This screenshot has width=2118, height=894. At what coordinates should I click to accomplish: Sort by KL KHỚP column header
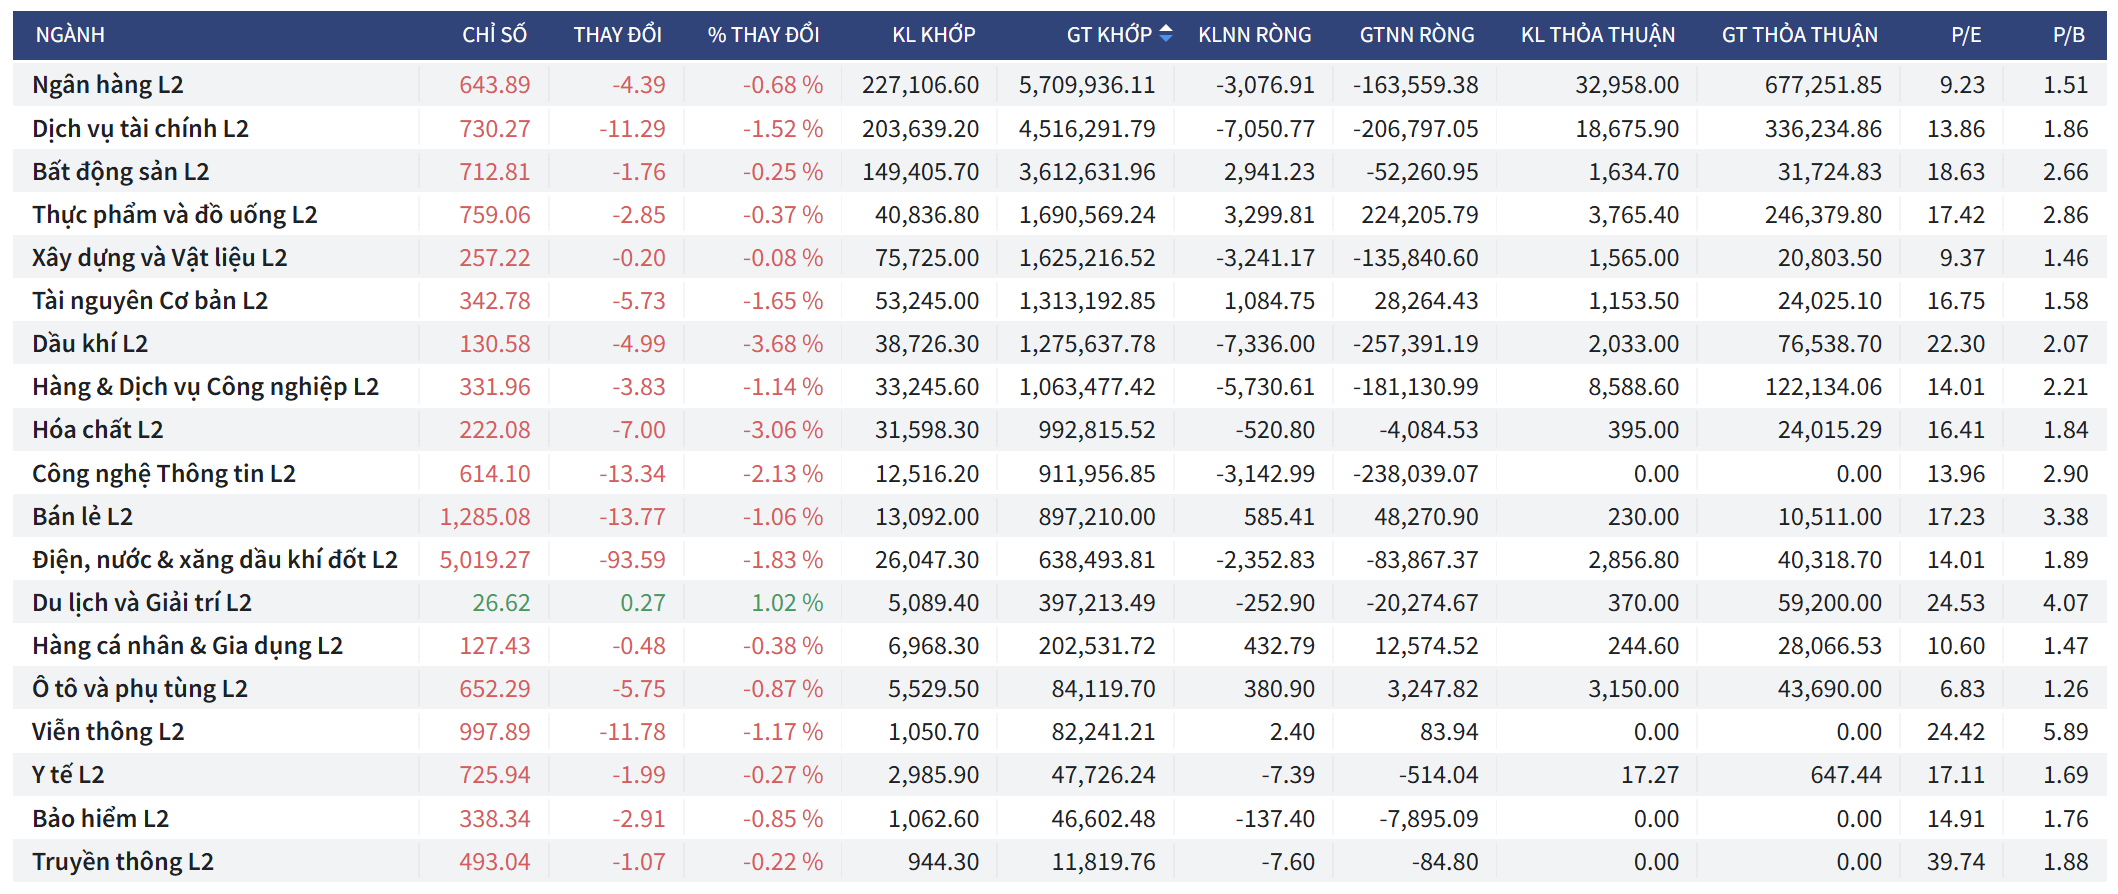[933, 35]
